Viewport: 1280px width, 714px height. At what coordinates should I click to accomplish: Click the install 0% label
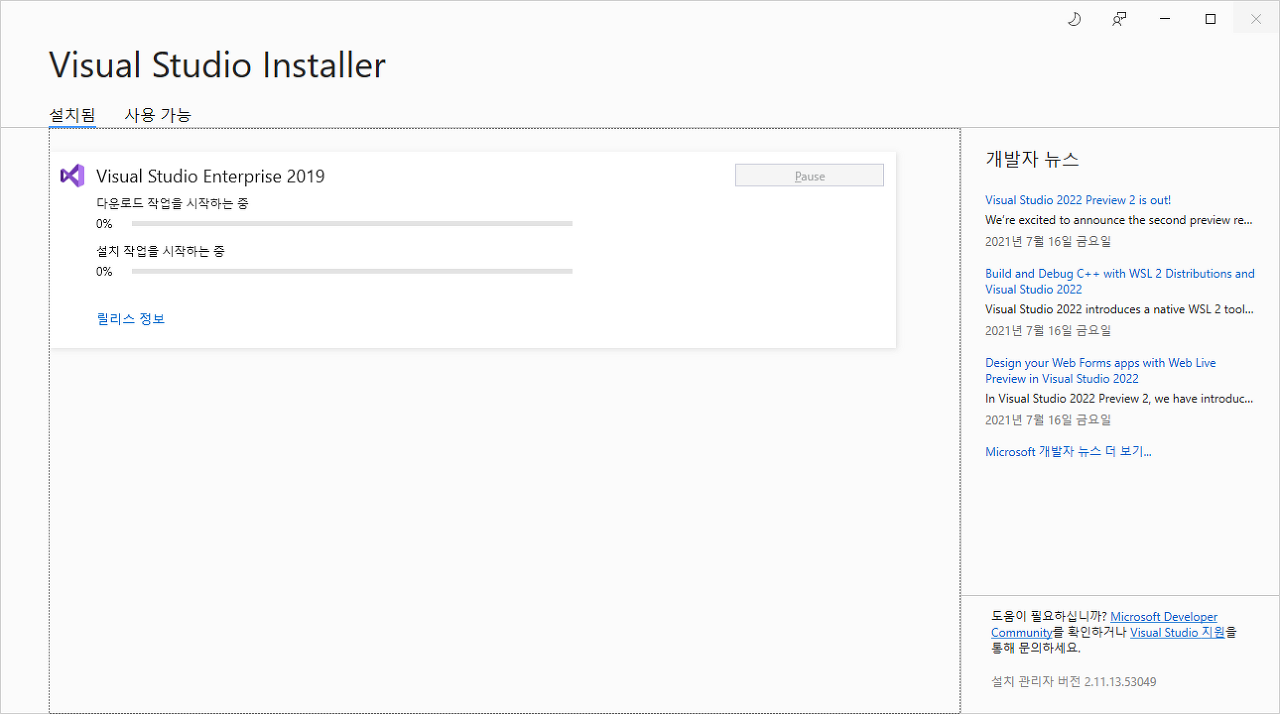click(x=104, y=272)
